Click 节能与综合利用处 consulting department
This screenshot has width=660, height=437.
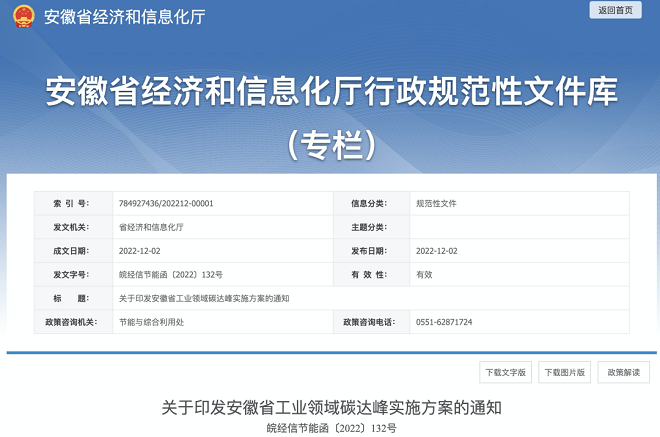(150, 322)
